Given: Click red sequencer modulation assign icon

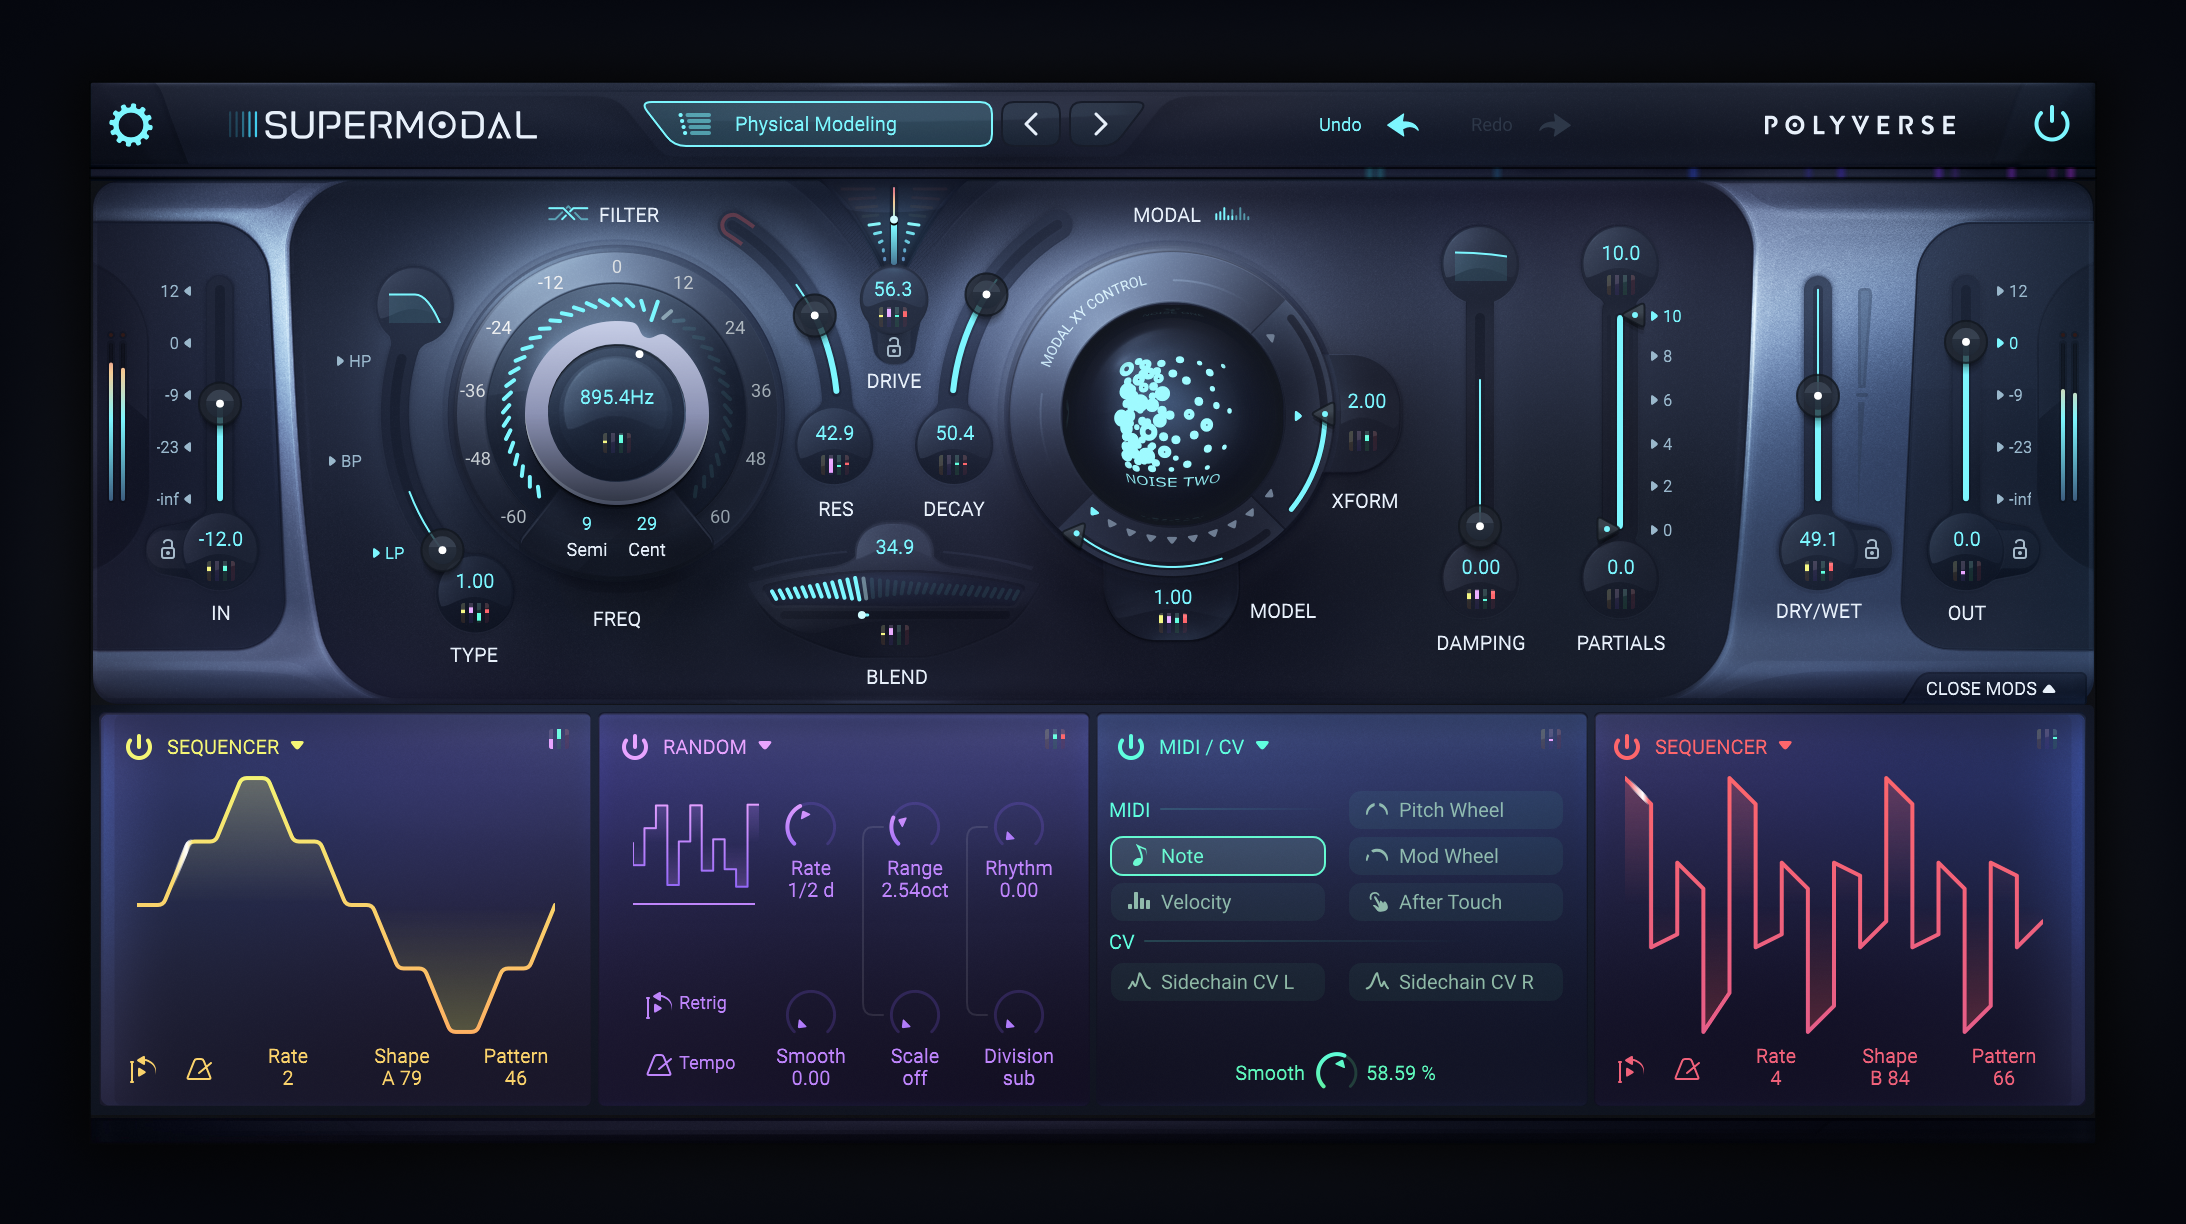Looking at the screenshot, I should pyautogui.click(x=2047, y=738).
